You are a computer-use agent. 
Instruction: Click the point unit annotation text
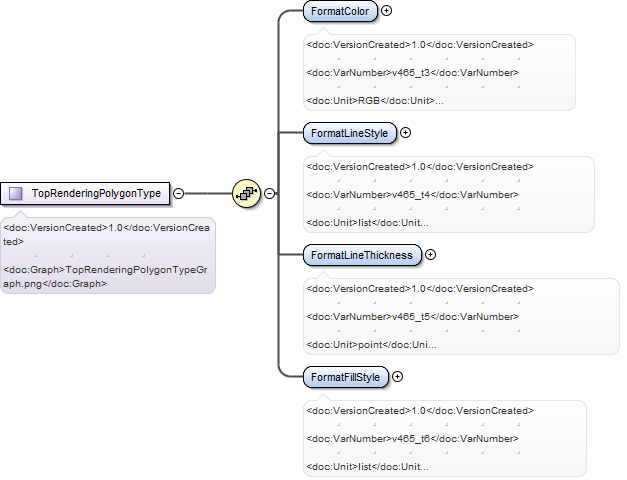pos(371,345)
